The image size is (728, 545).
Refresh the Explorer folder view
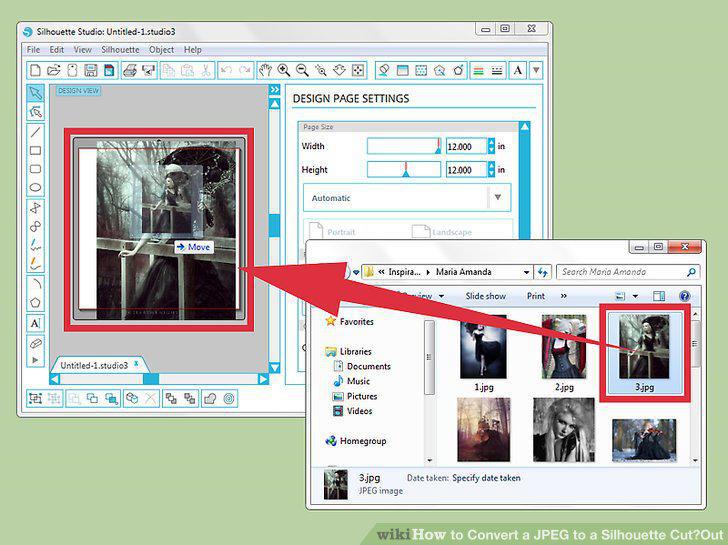[542, 272]
